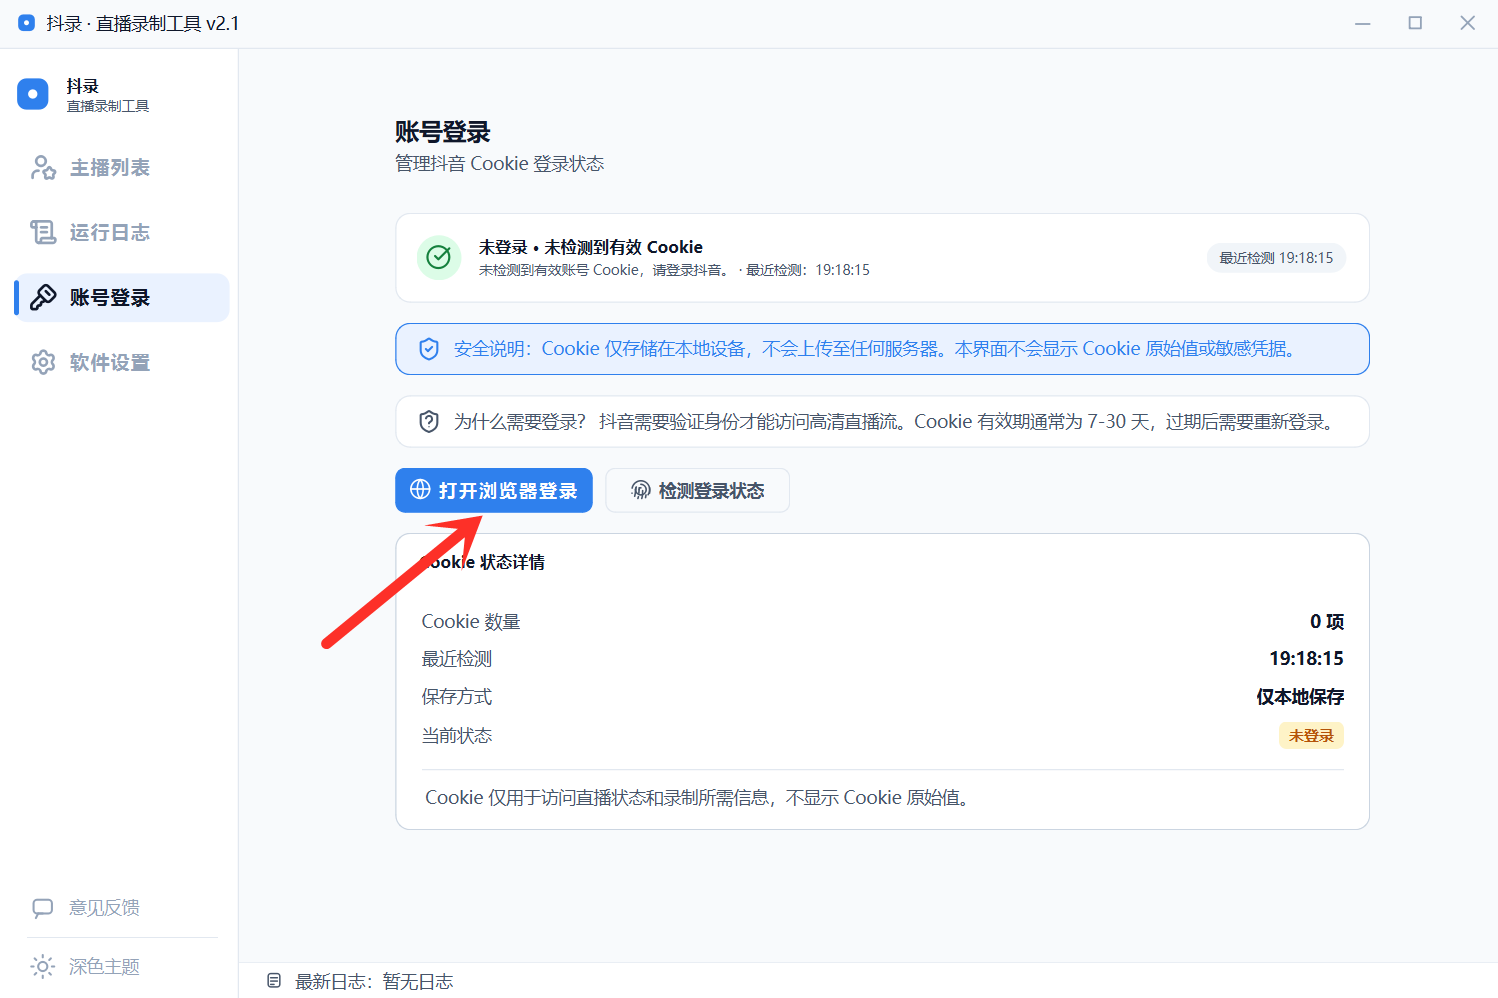Select the 账号登录 sidebar item

click(x=122, y=298)
